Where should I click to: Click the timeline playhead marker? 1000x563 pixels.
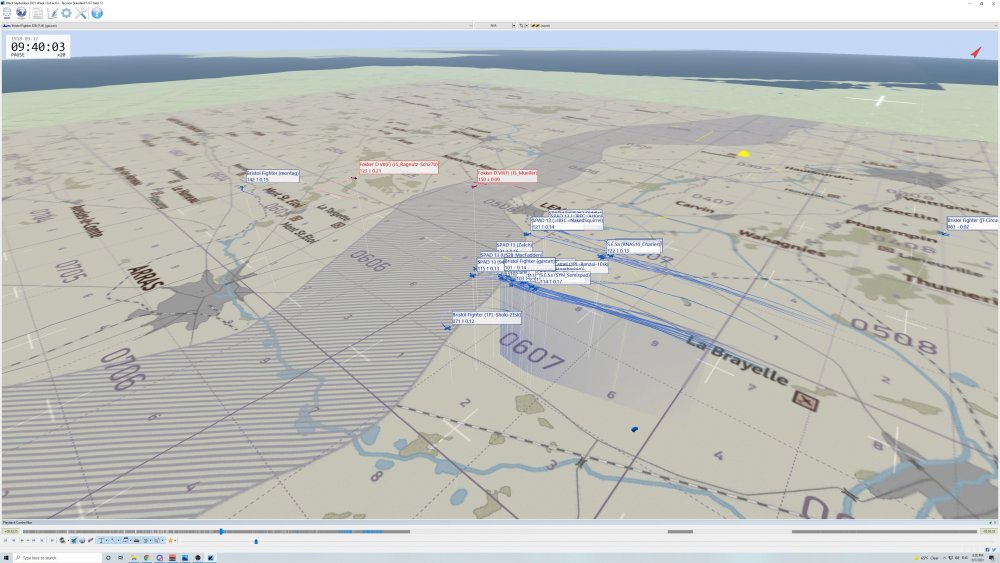(x=221, y=530)
